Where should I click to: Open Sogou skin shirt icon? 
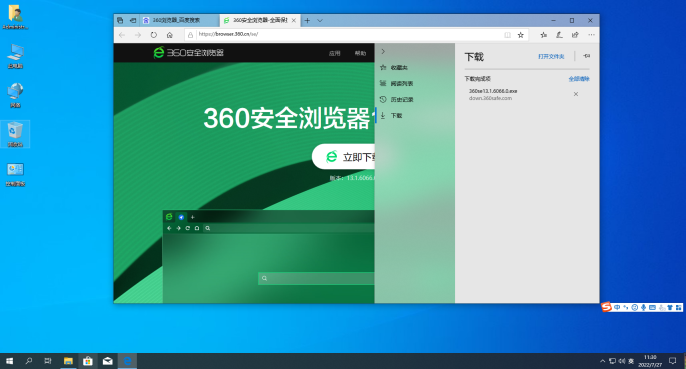tap(670, 308)
